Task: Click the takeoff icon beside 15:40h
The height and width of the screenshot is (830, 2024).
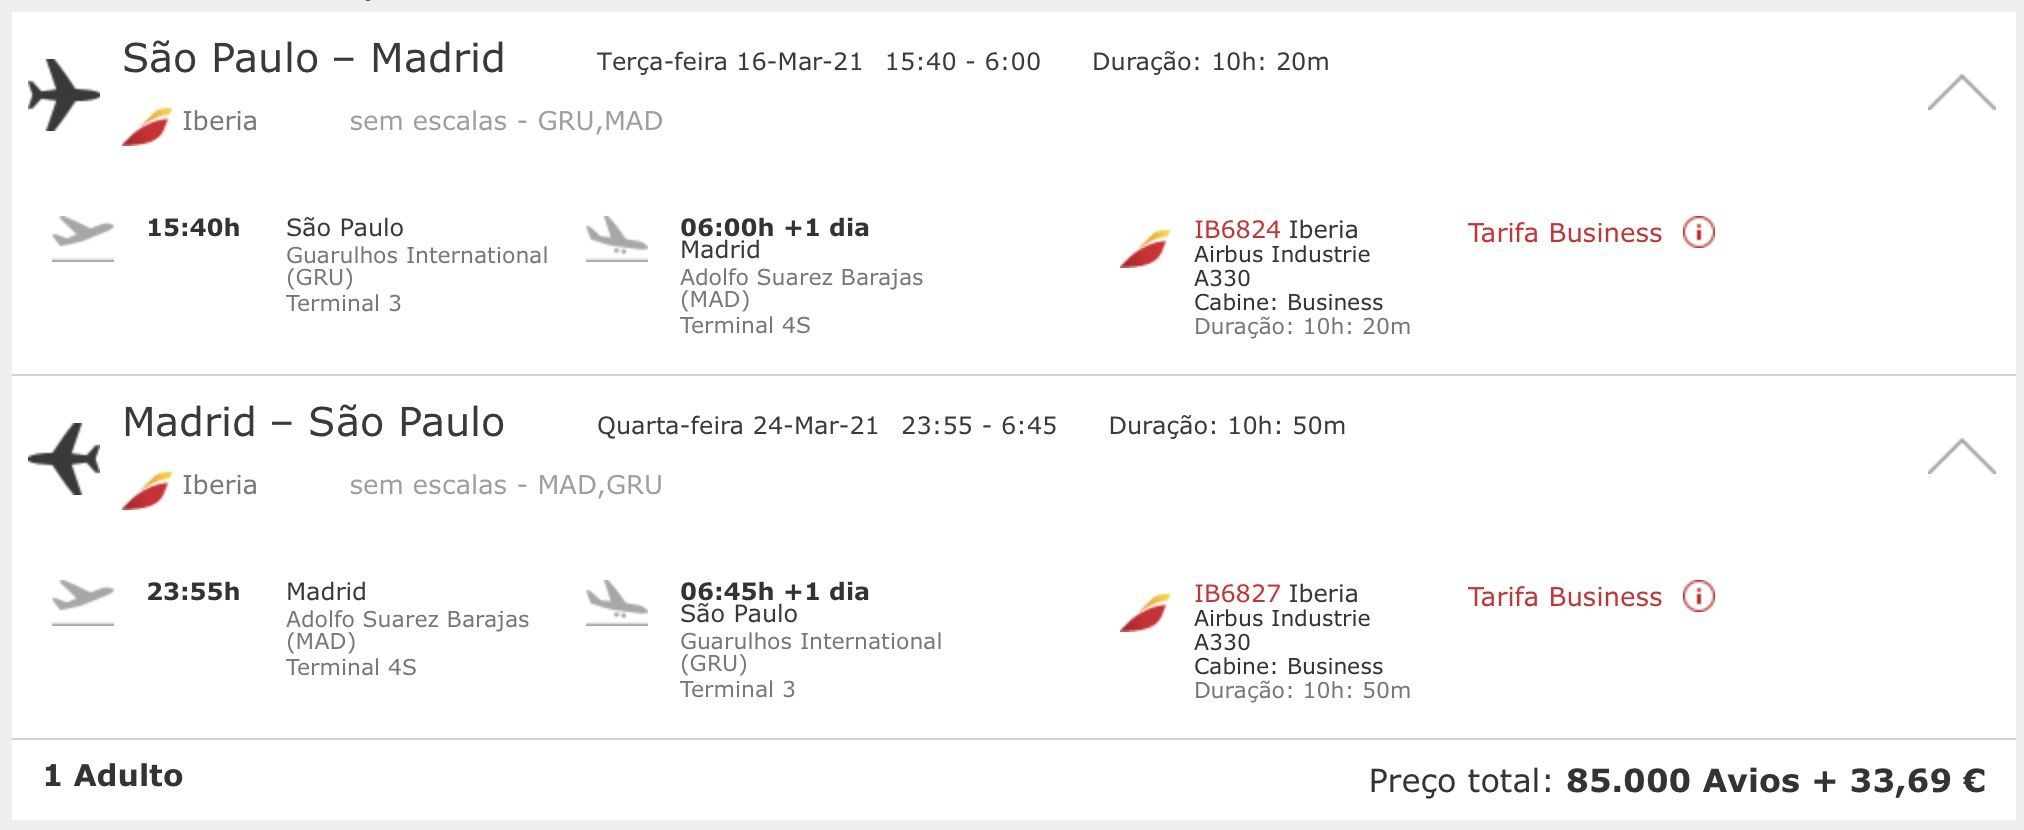Action: click(83, 238)
